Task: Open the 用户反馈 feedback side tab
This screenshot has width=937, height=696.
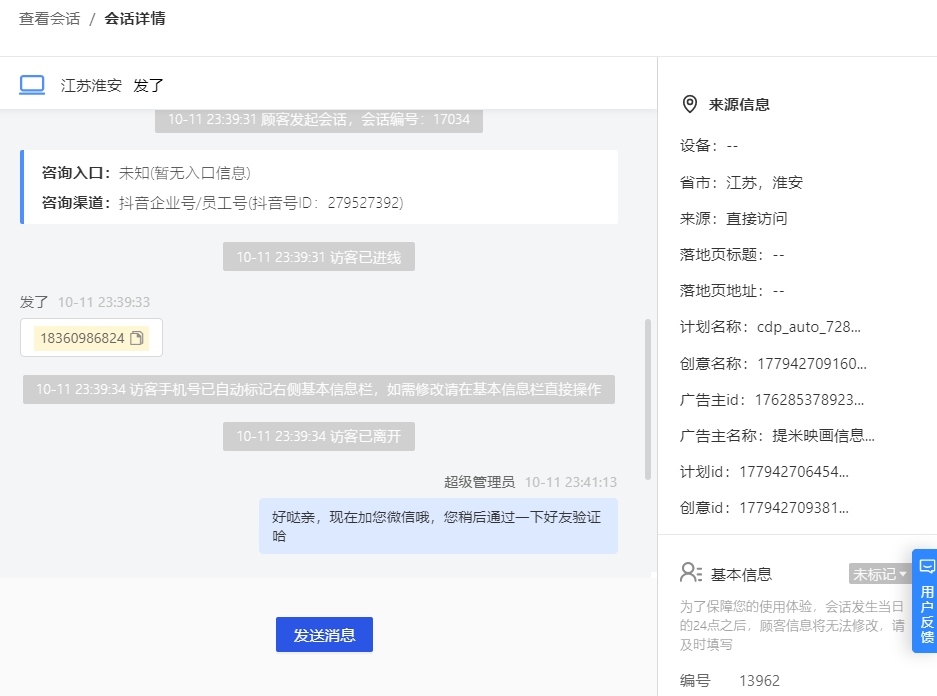Action: click(x=925, y=601)
